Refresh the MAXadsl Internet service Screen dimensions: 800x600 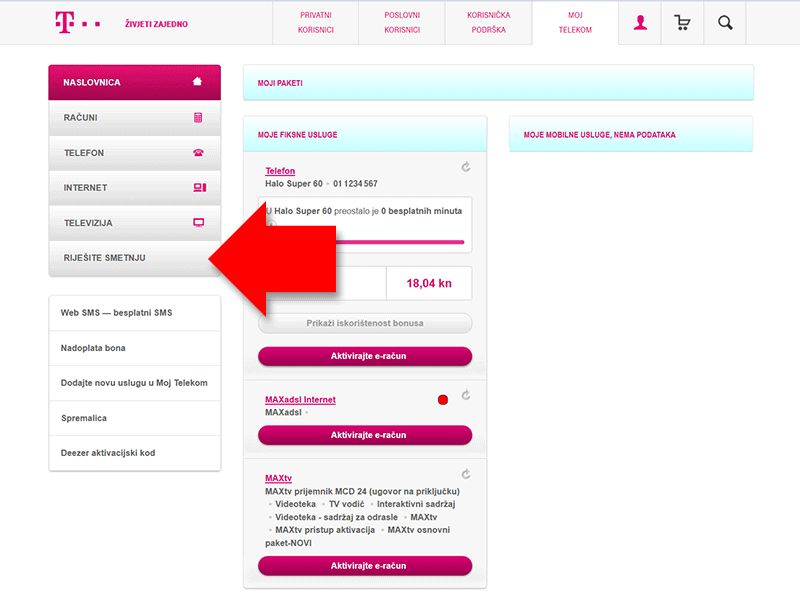[x=466, y=395]
